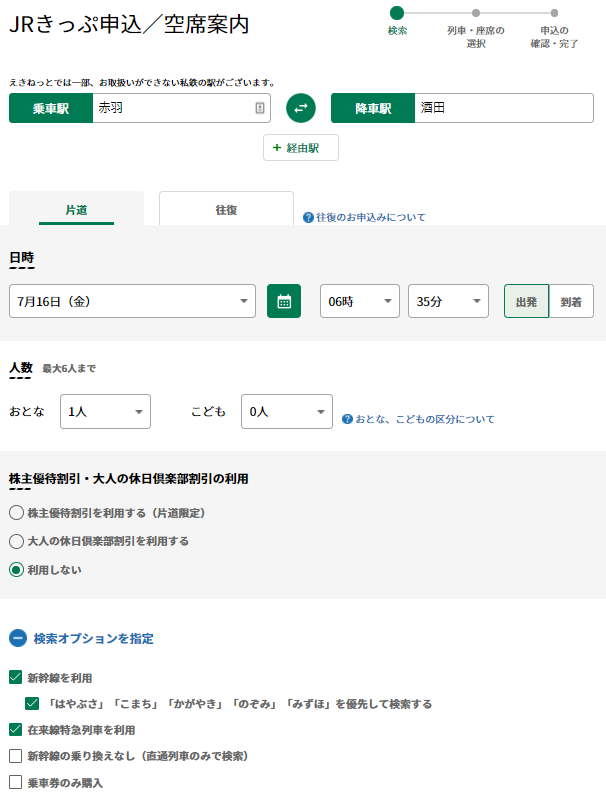Open the calendar date picker icon

pyautogui.click(x=284, y=301)
